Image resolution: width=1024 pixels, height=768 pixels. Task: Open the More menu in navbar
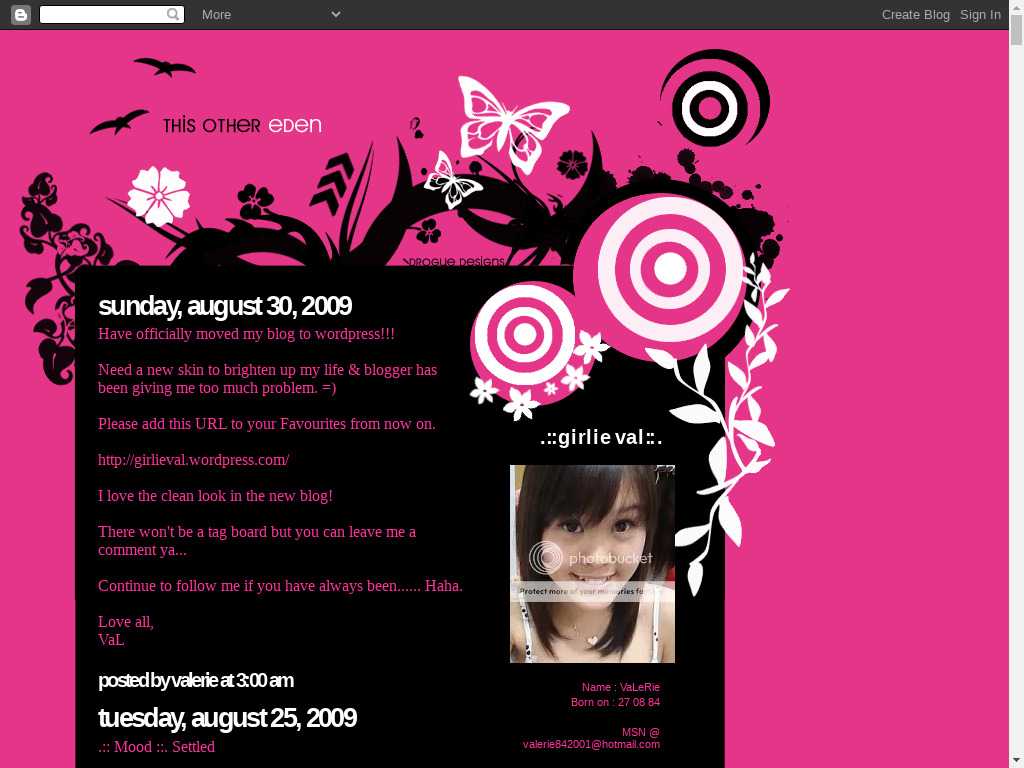[216, 14]
